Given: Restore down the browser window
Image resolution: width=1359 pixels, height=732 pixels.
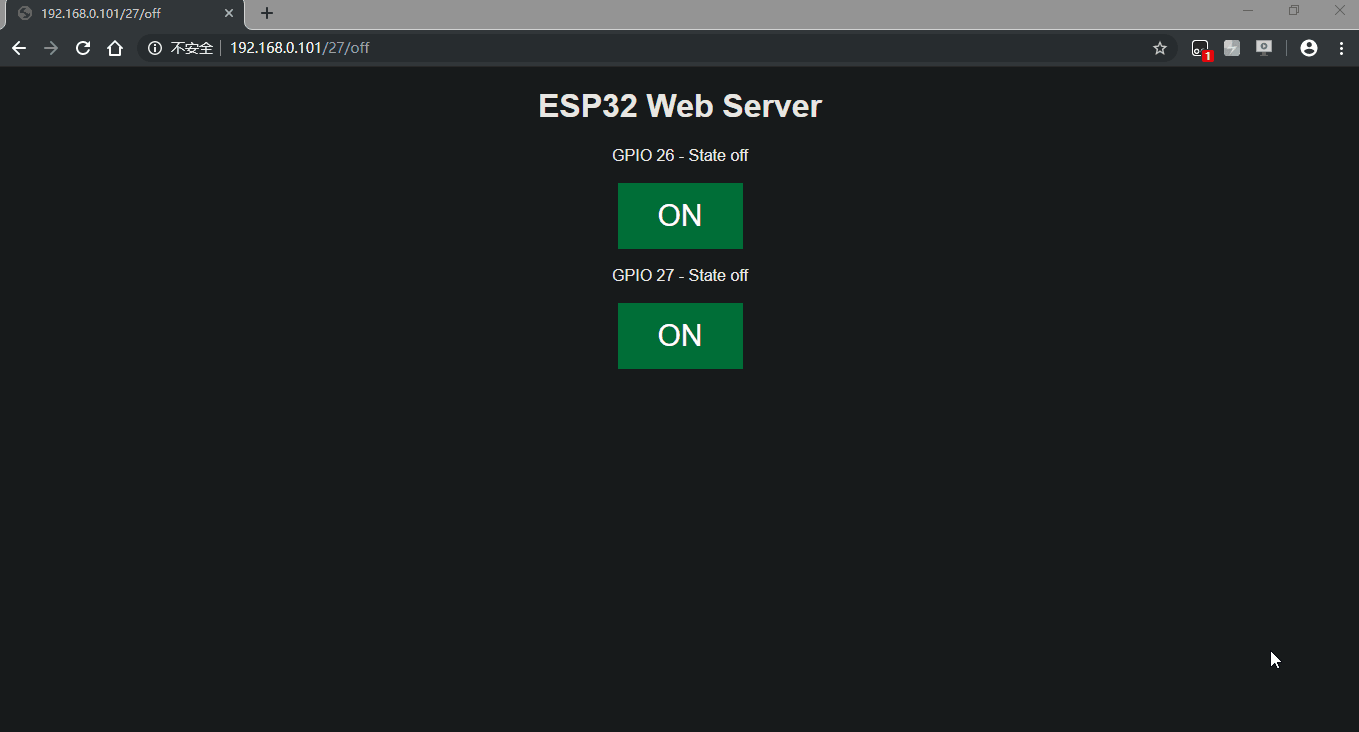Looking at the screenshot, I should click(1294, 11).
